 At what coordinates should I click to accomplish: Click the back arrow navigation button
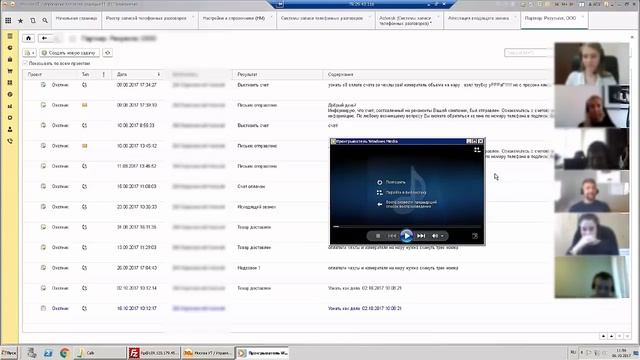44,38
